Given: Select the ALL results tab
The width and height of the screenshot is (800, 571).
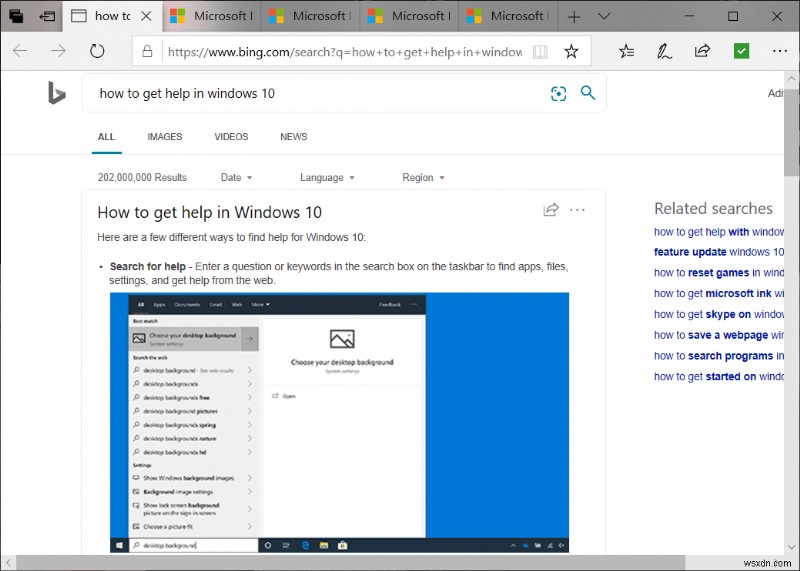Looking at the screenshot, I should click(x=106, y=137).
